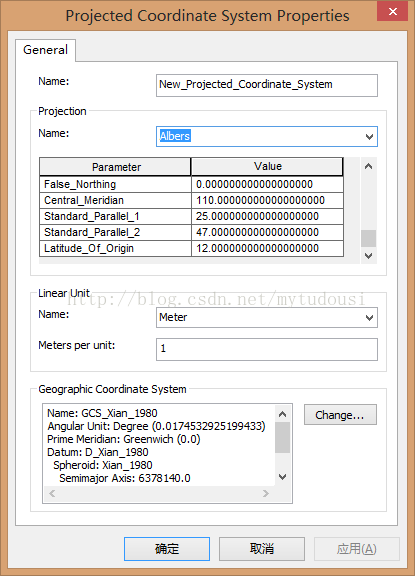The image size is (415, 576).
Task: Click the GCS info vertical scrollbar thumb
Action: point(282,438)
